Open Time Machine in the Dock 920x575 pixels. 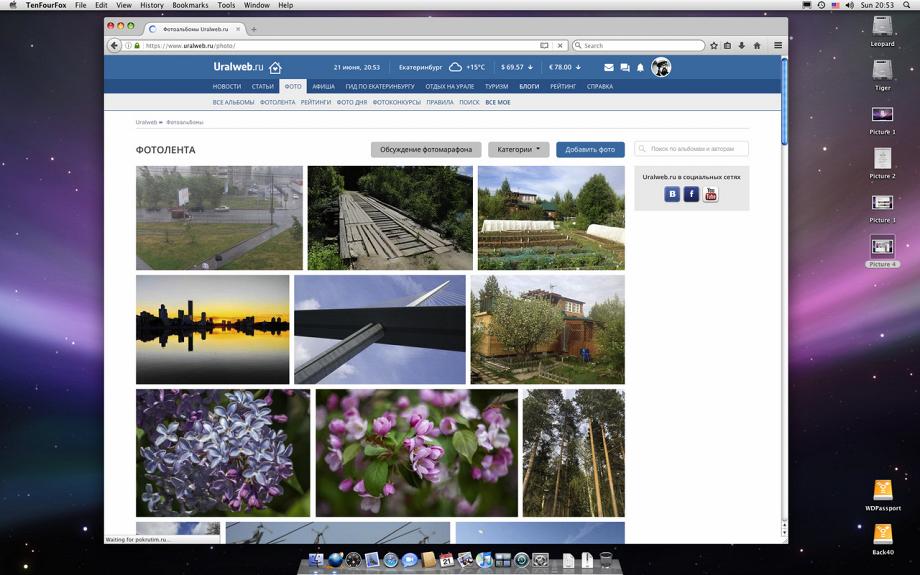522,560
